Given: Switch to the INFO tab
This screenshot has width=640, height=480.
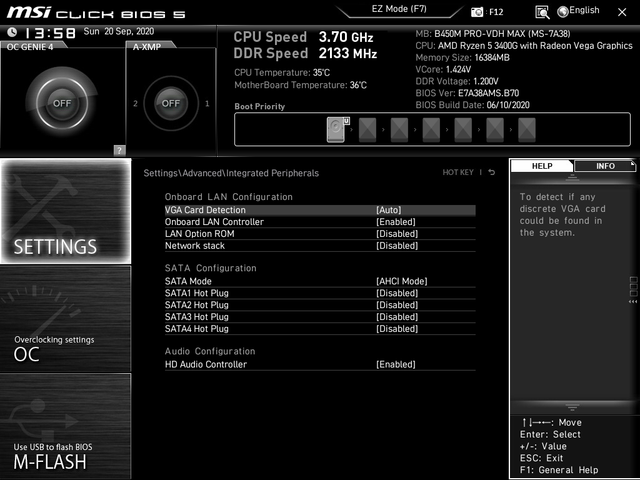Looking at the screenshot, I should (x=605, y=166).
